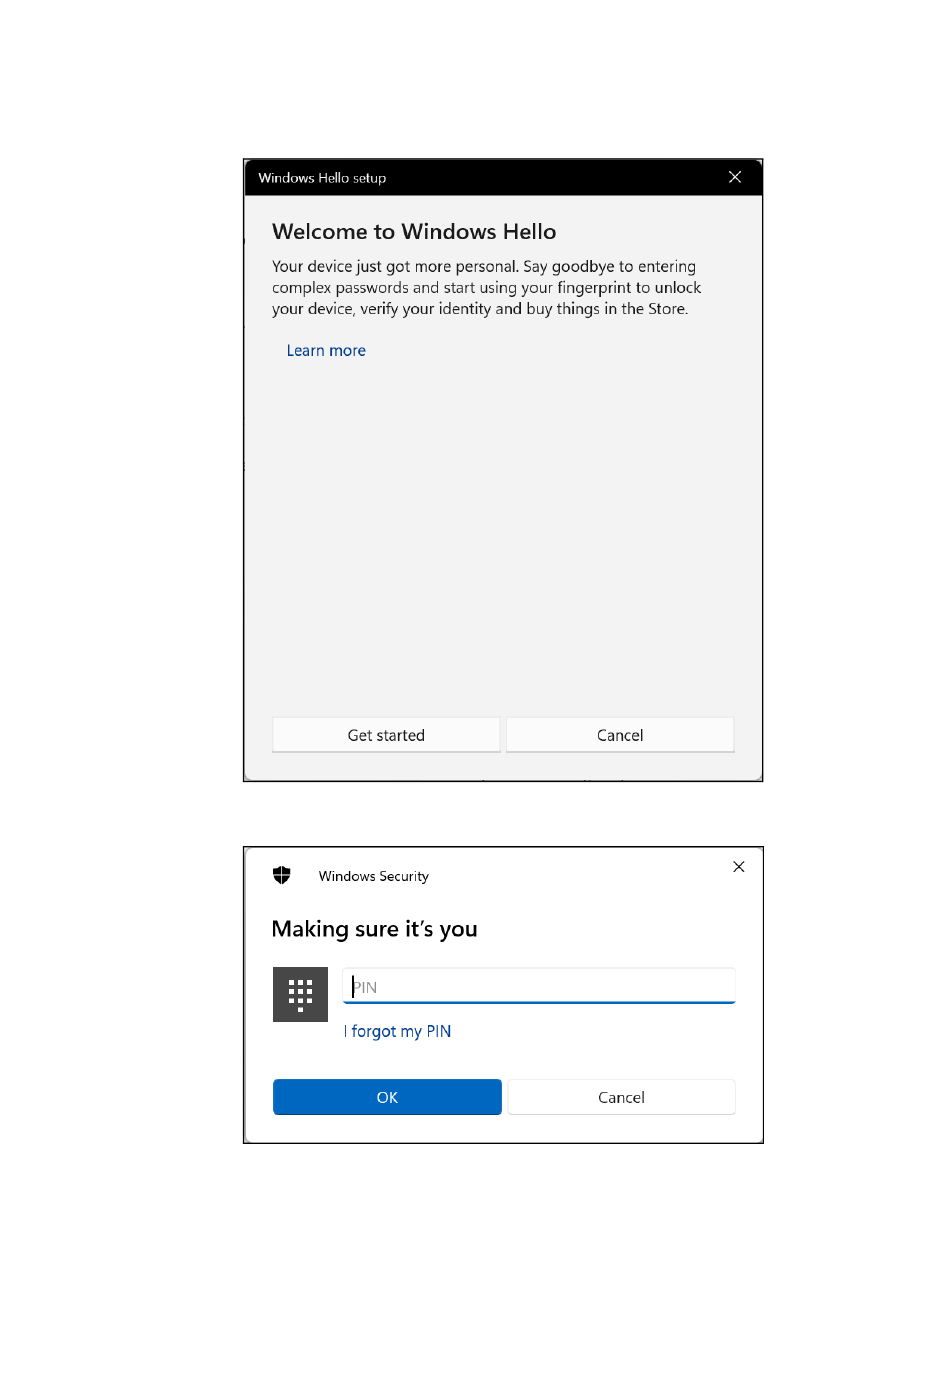
Task: Confirm PIN with the OK button
Action: tap(387, 1097)
